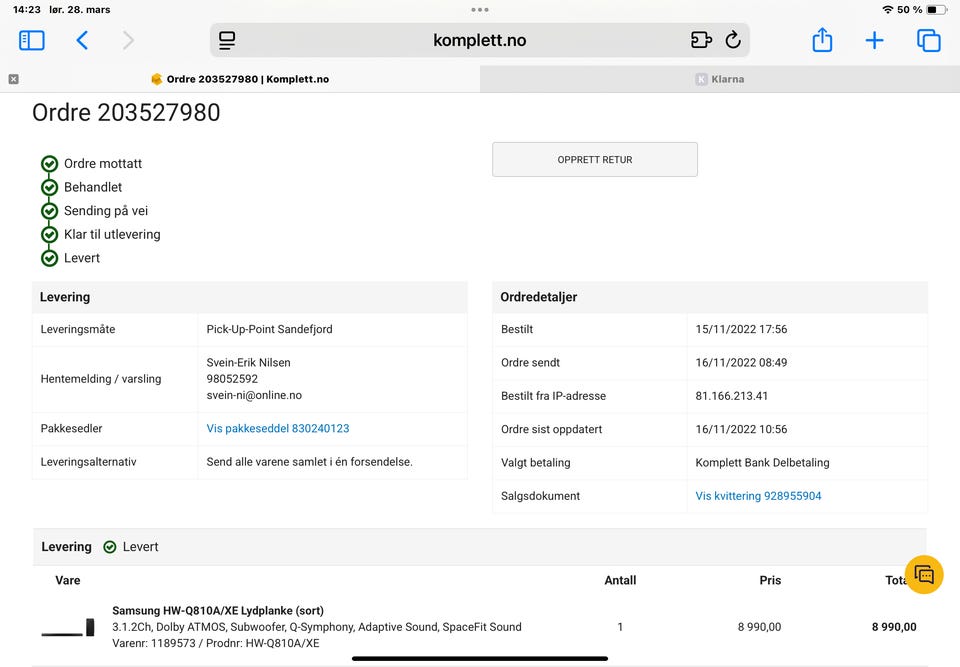Click Samsung HW-Q810A/XE Lydplanke (sort) title
The image size is (960, 667).
pyautogui.click(x=218, y=611)
